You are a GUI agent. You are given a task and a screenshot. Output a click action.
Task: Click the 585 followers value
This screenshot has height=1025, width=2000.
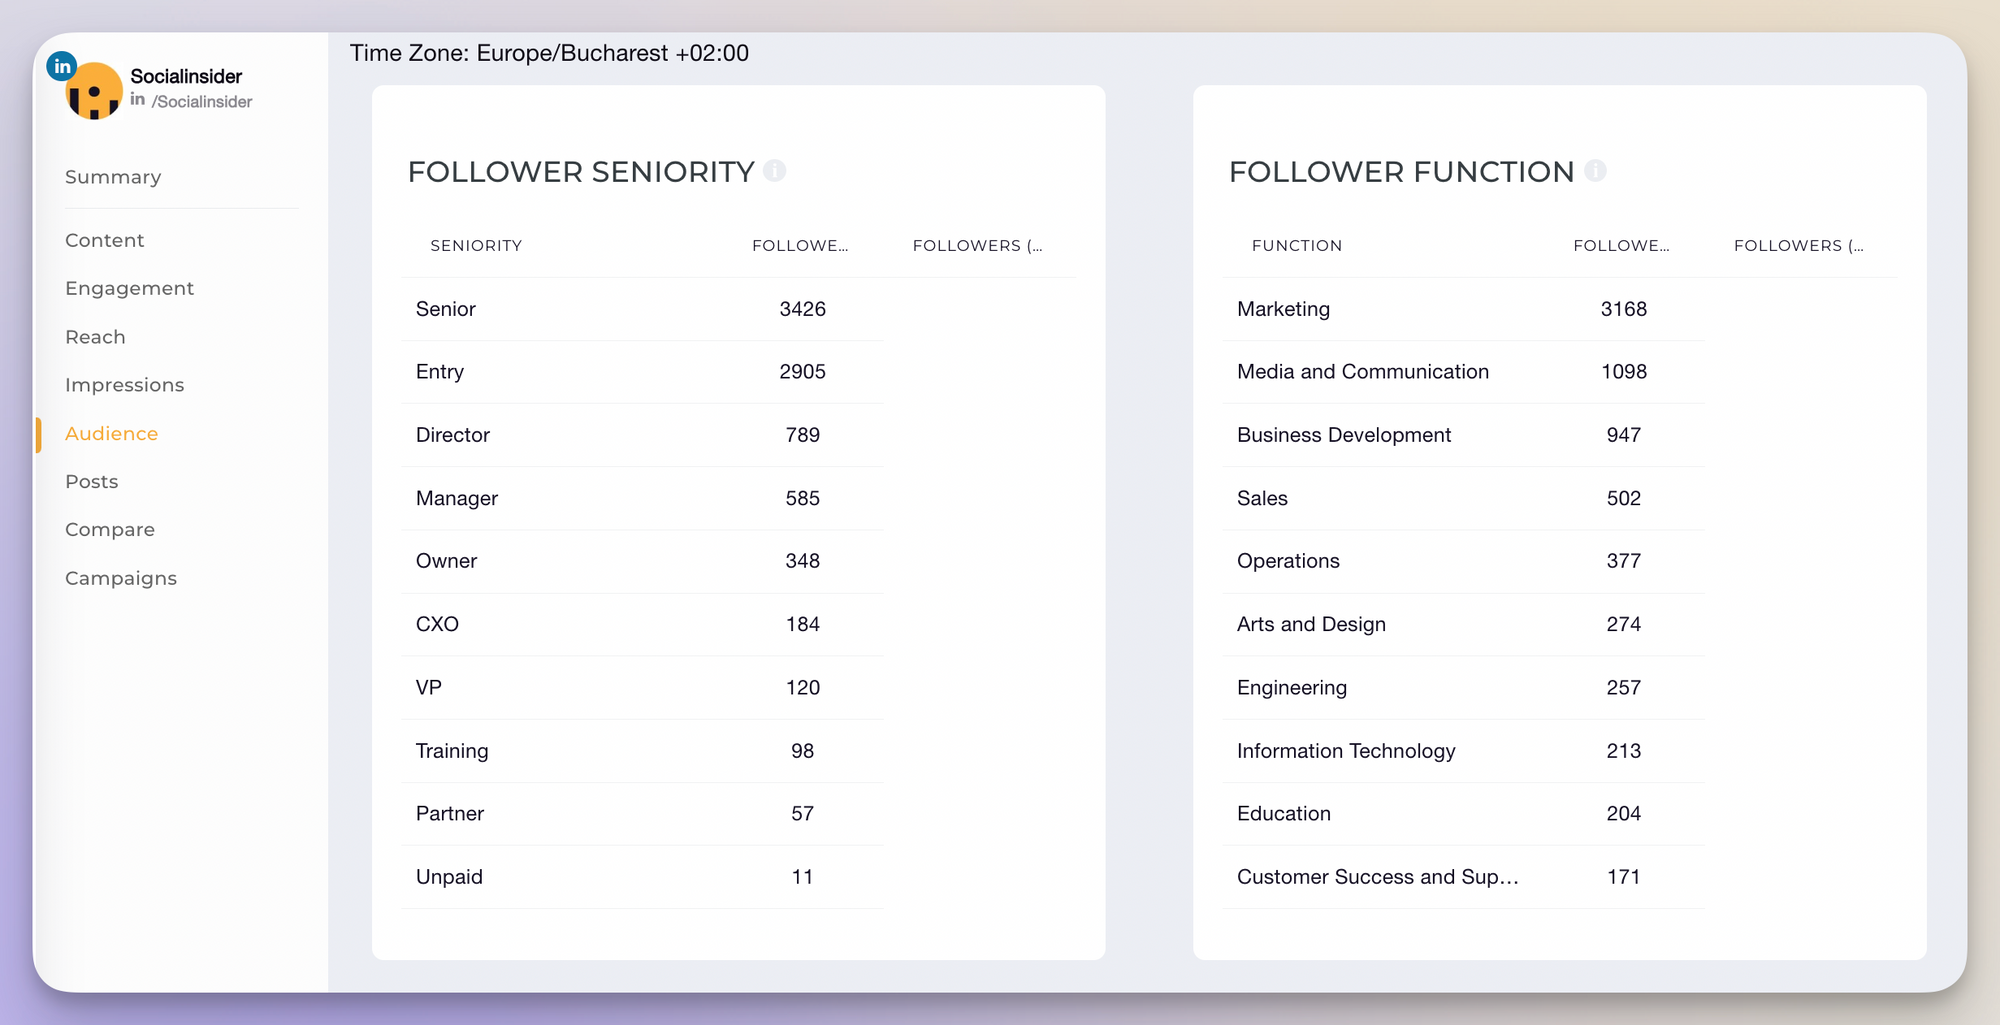pos(802,498)
